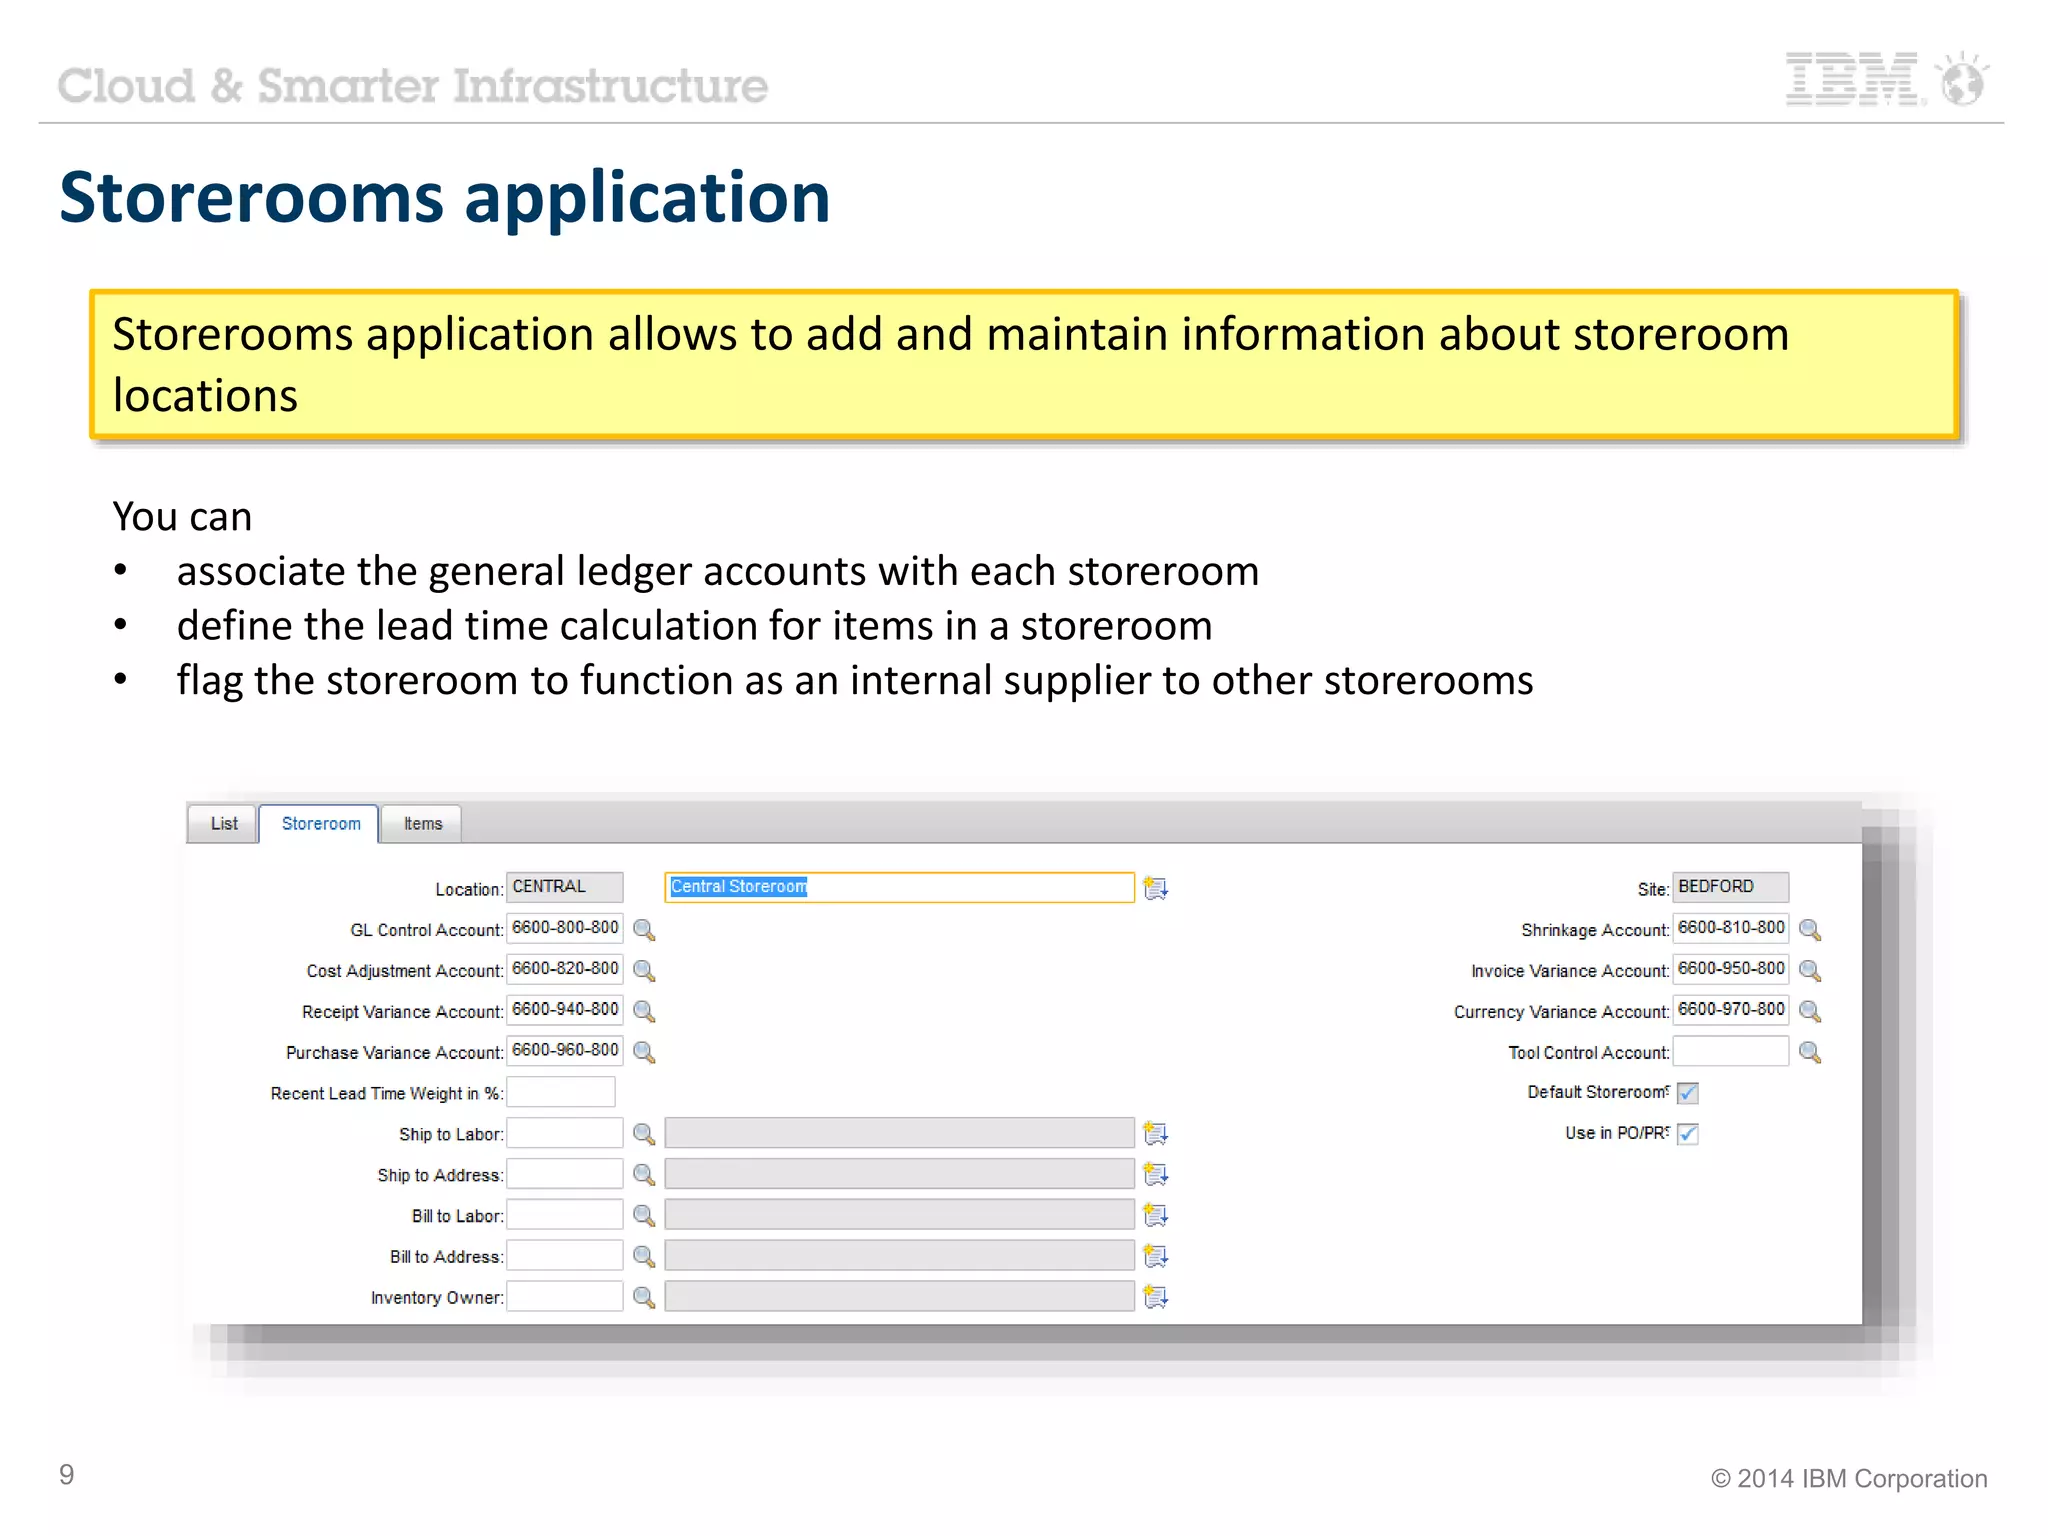Click the Central Storeroom description field
Viewport: 2048px width, 1536px height.
pyautogui.click(x=898, y=887)
